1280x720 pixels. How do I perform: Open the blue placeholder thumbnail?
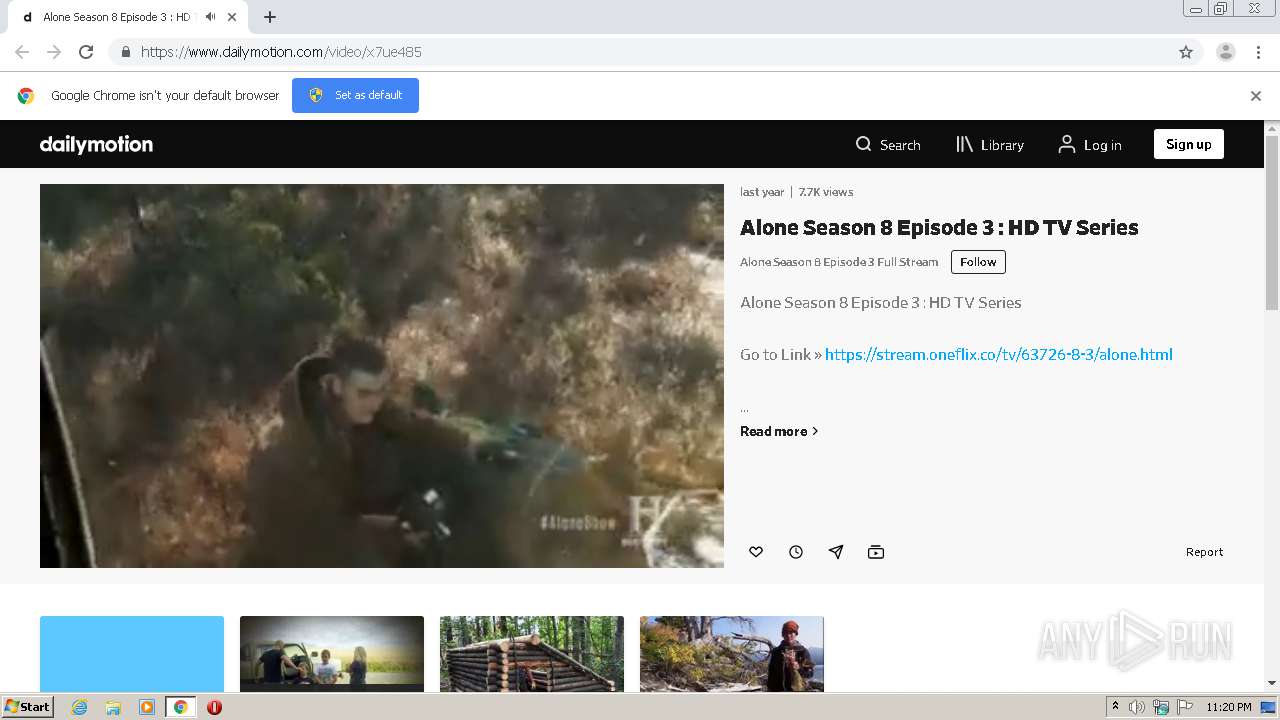click(x=132, y=654)
